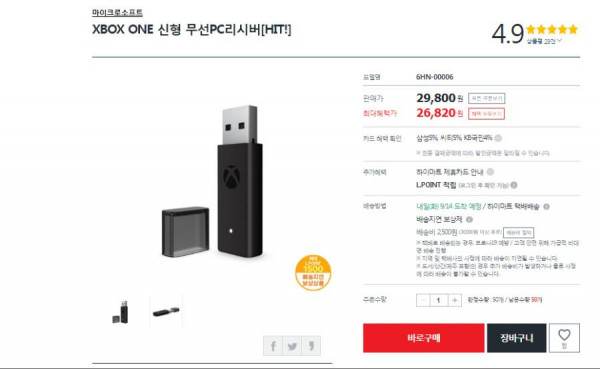Open delivery delay compensation info icon
Viewport: 600px width, 369px height.
pyautogui.click(x=470, y=220)
